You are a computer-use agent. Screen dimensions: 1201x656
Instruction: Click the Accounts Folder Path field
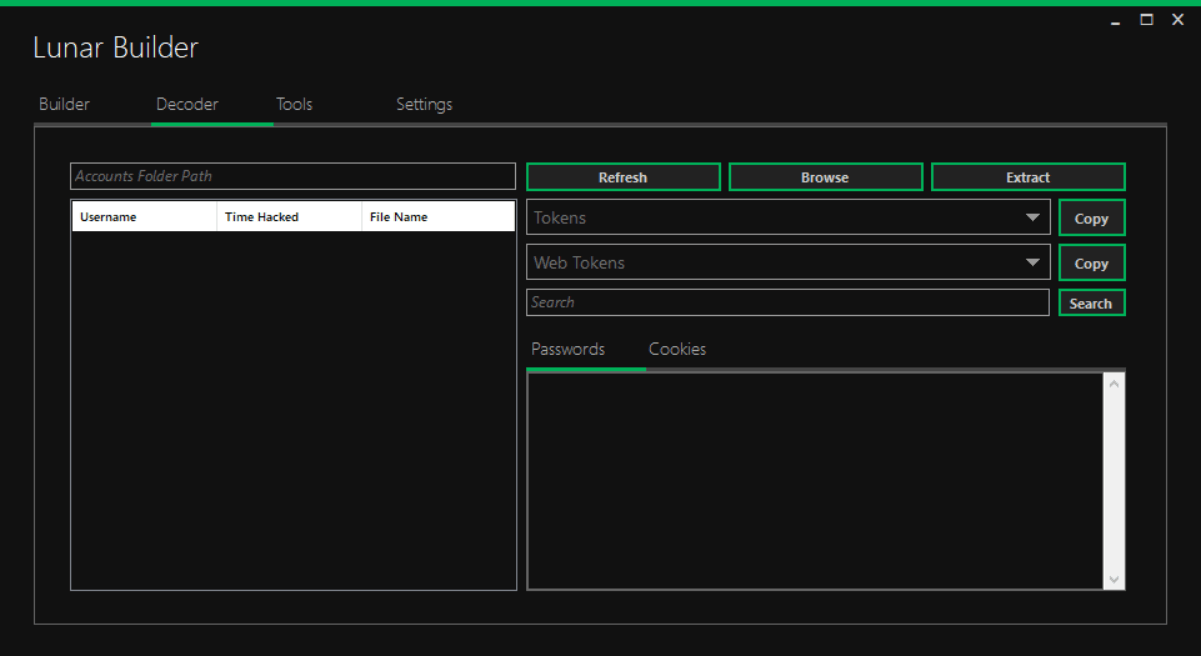[292, 176]
